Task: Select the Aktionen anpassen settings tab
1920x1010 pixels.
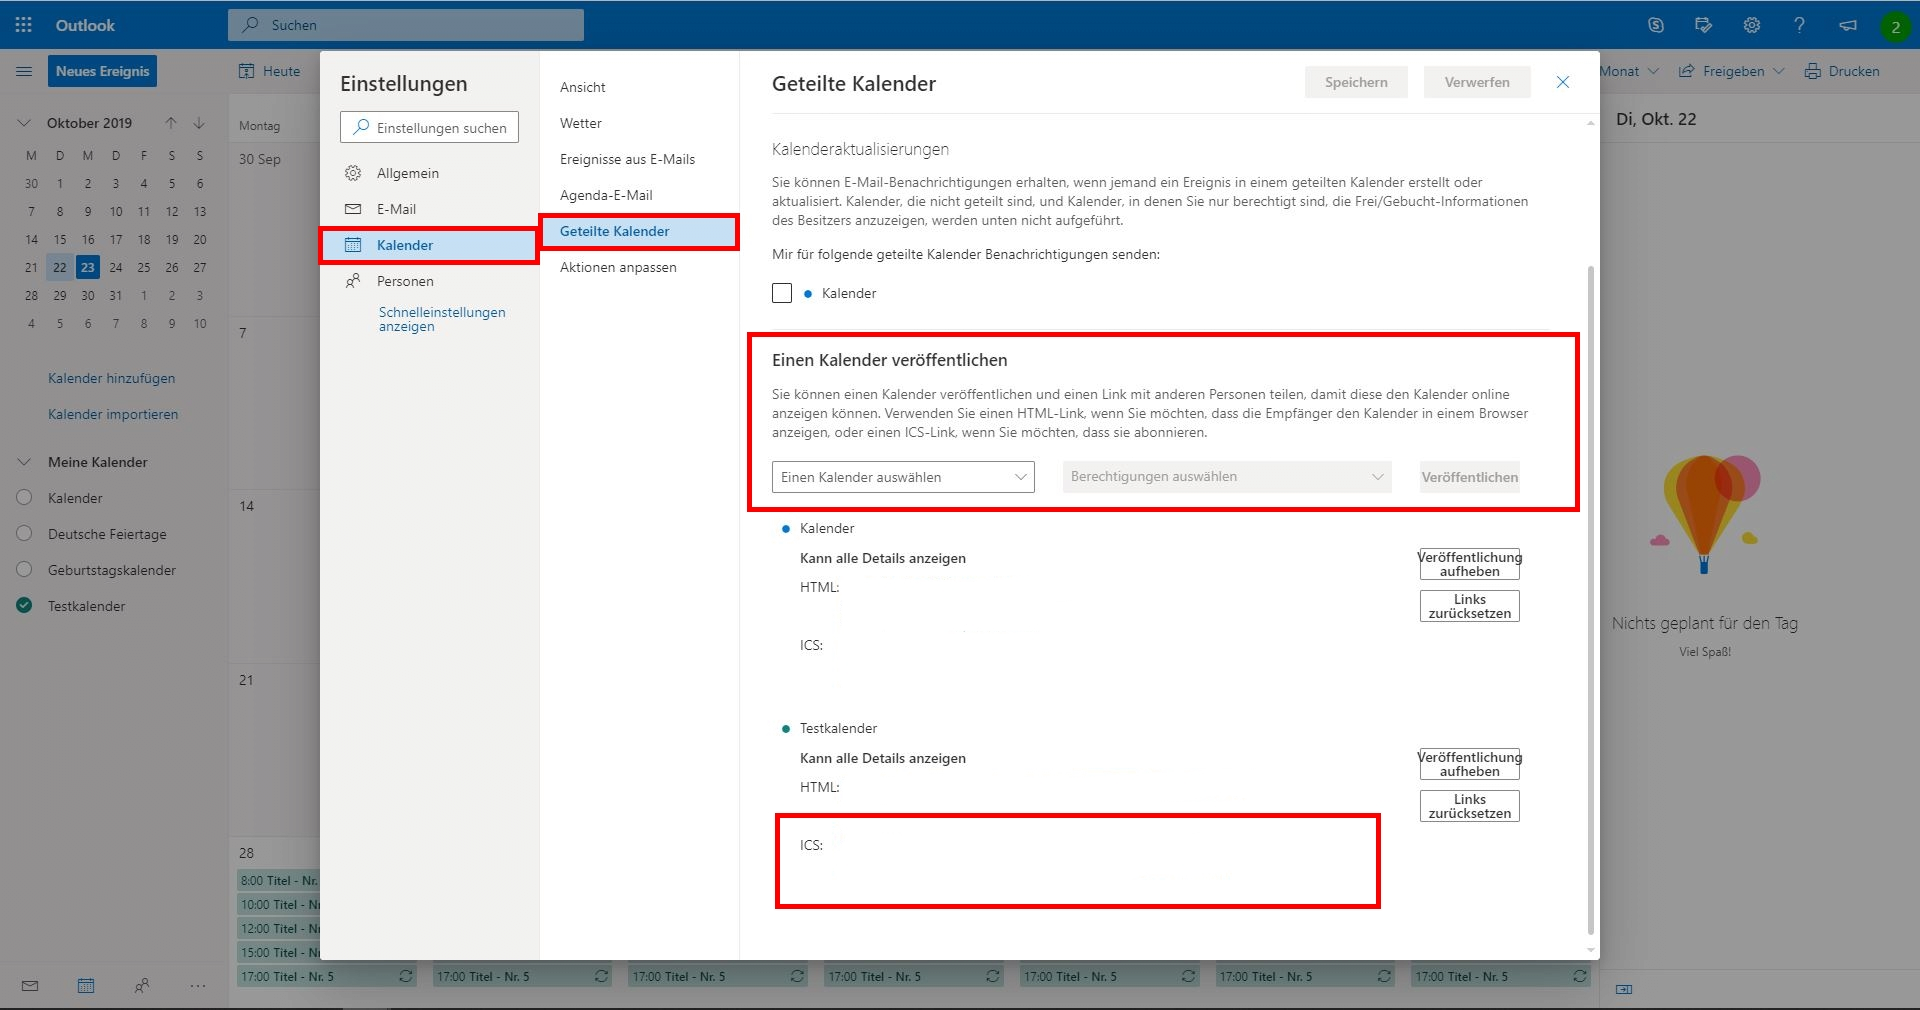Action: pyautogui.click(x=618, y=267)
